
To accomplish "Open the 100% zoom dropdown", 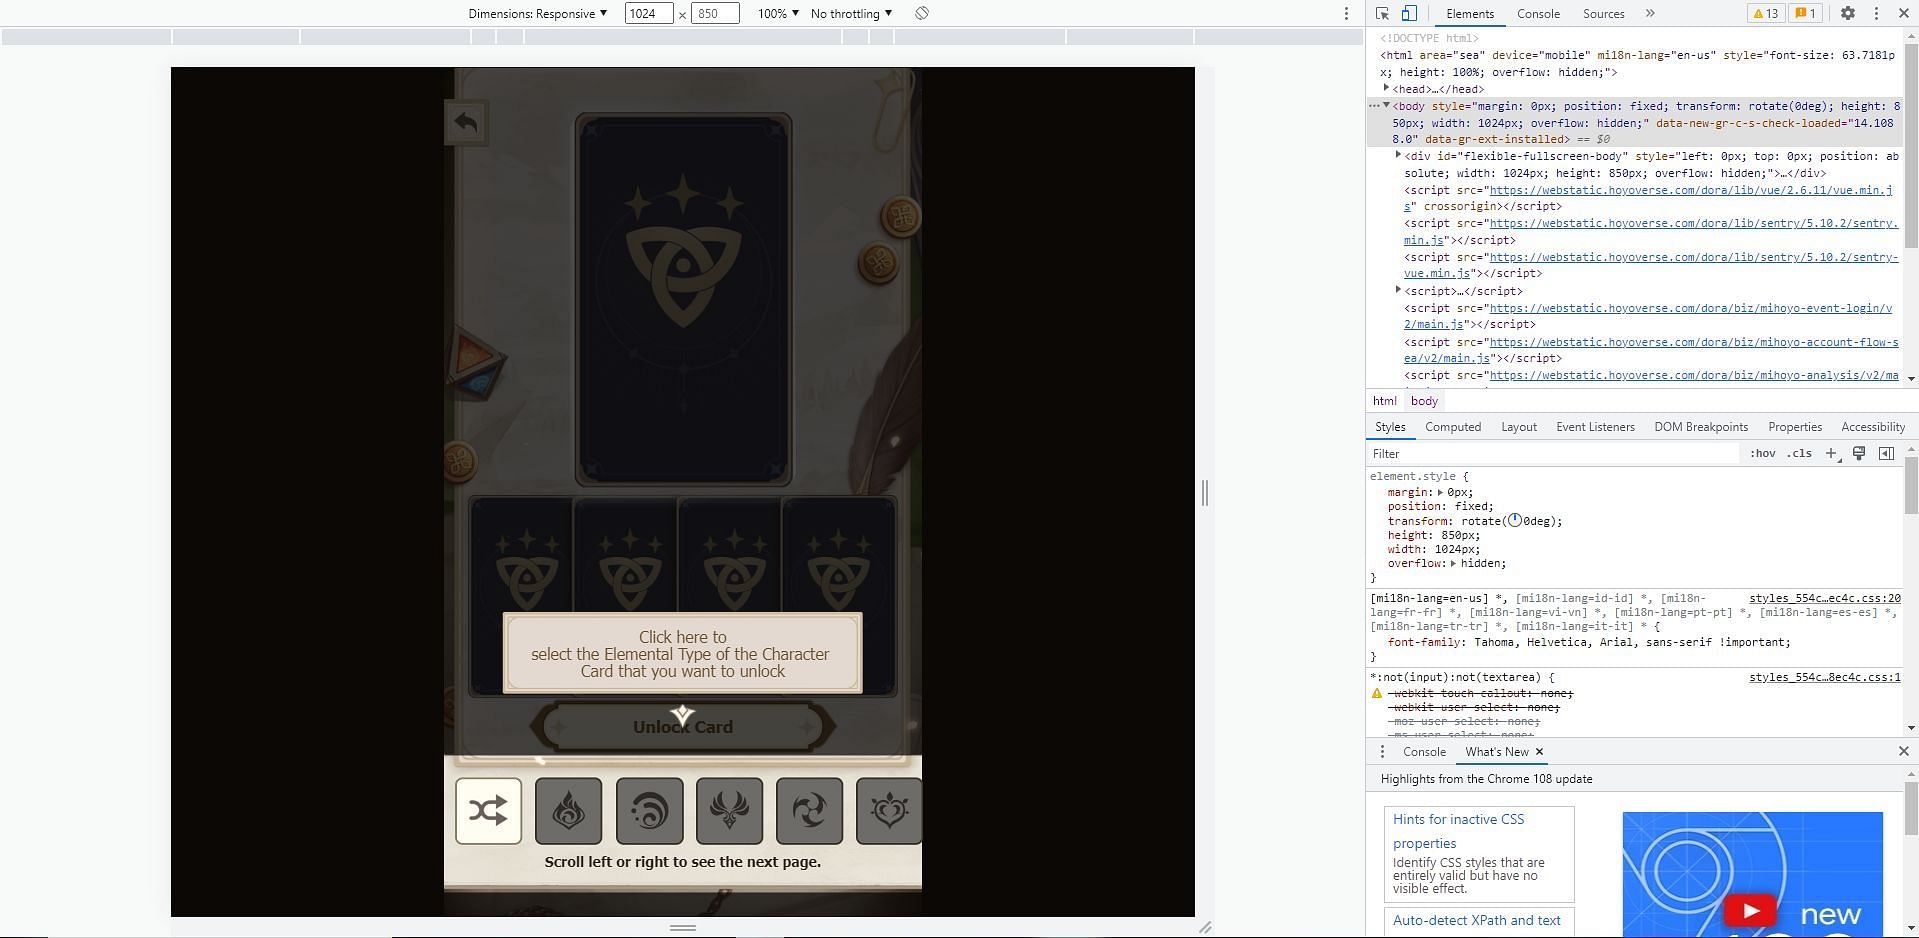I will coord(778,14).
